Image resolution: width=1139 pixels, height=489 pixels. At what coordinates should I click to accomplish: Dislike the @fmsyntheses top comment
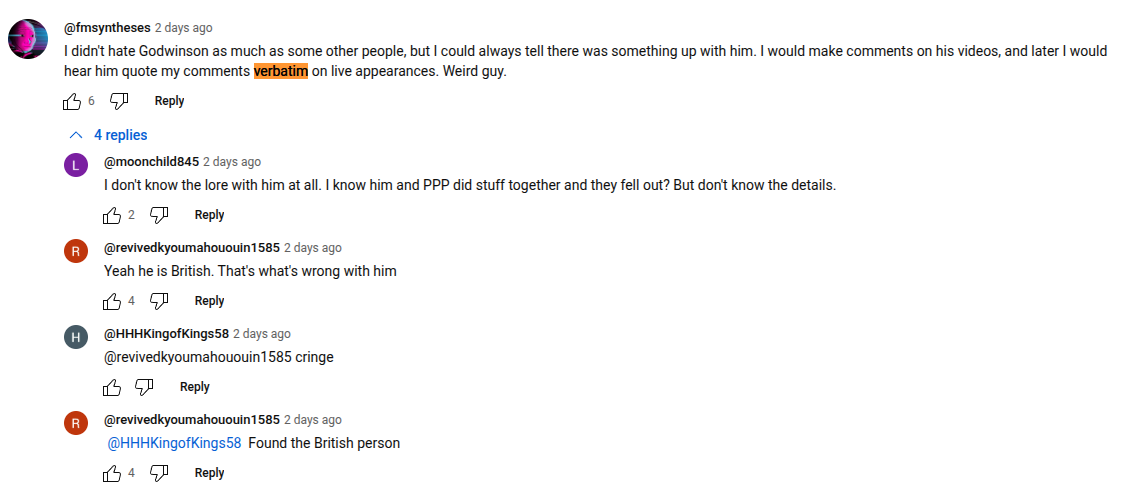pyautogui.click(x=119, y=101)
